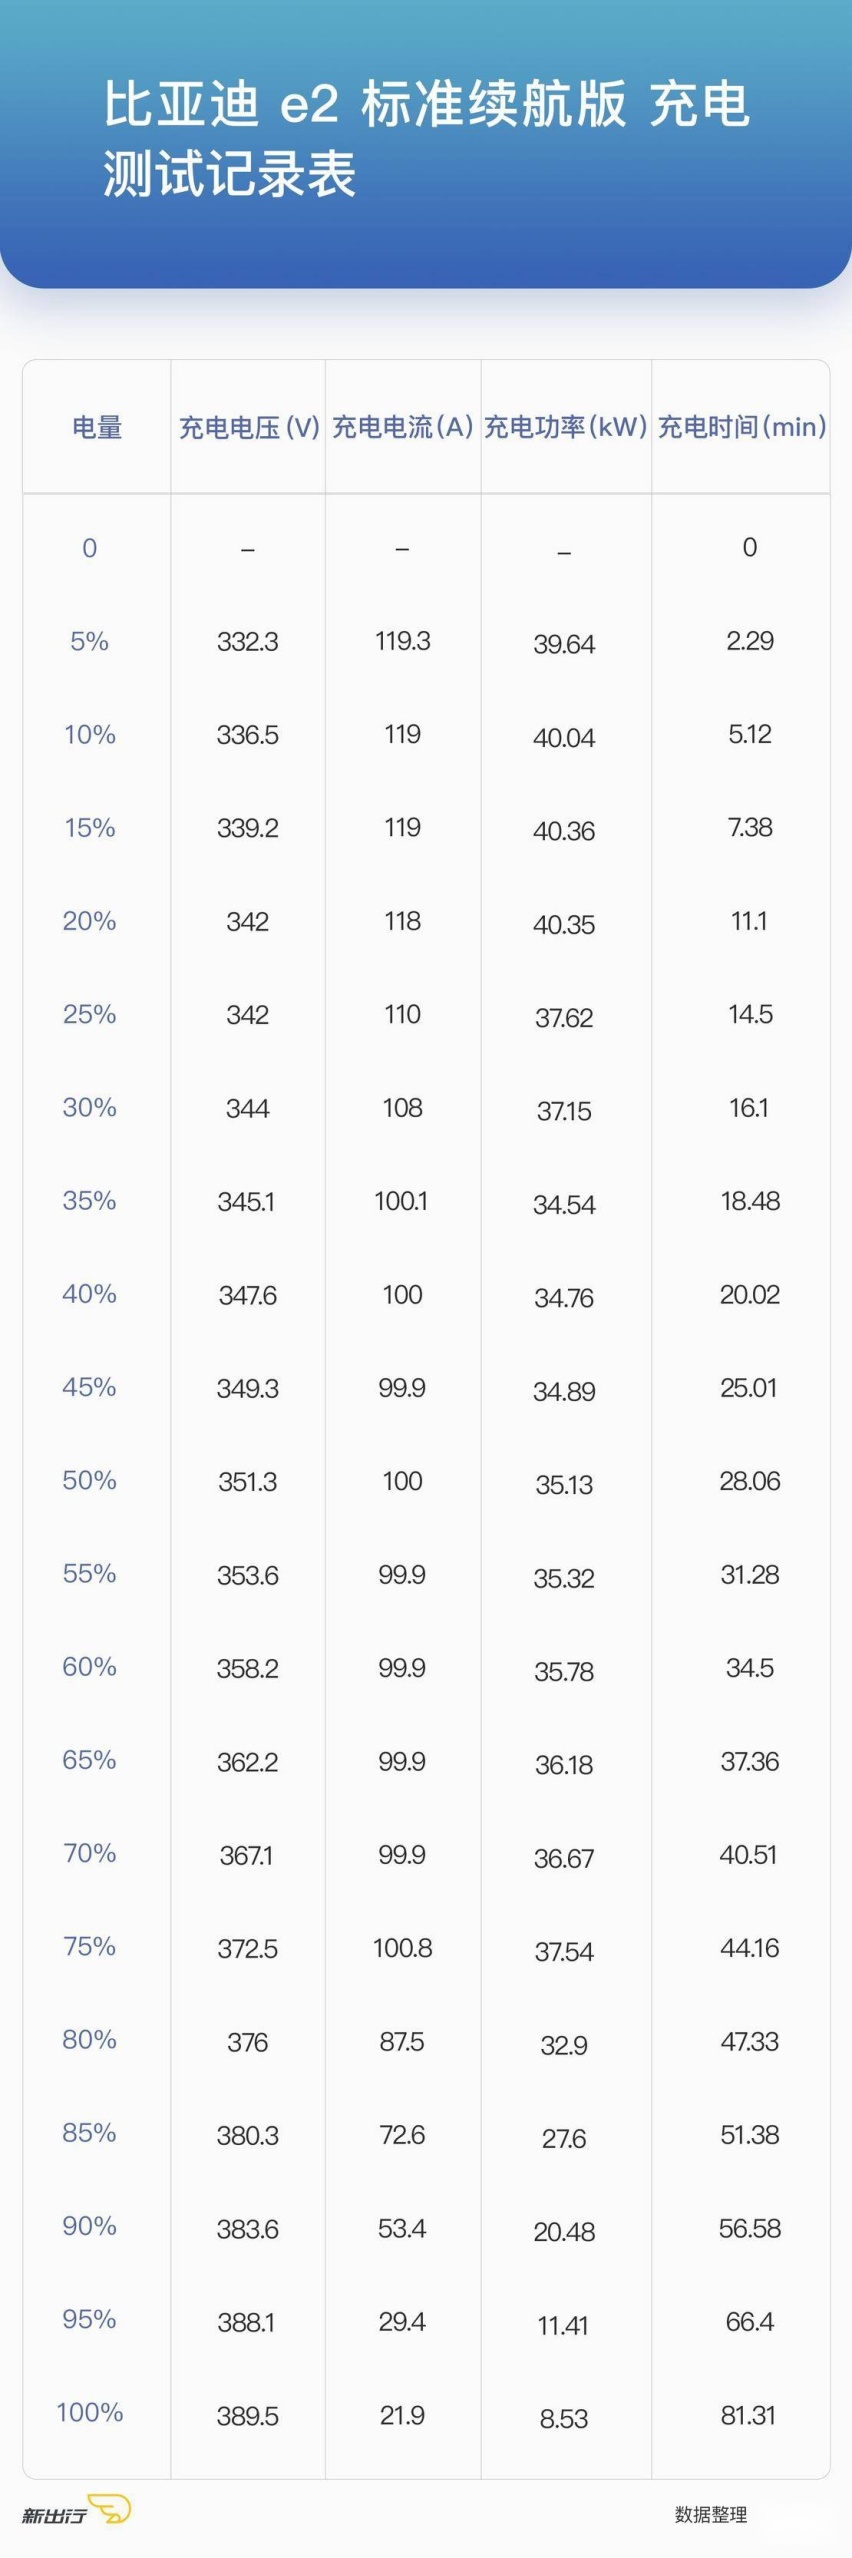Click the 8.53 power cell
Image resolution: width=852 pixels, height=2558 pixels.
click(x=564, y=2419)
